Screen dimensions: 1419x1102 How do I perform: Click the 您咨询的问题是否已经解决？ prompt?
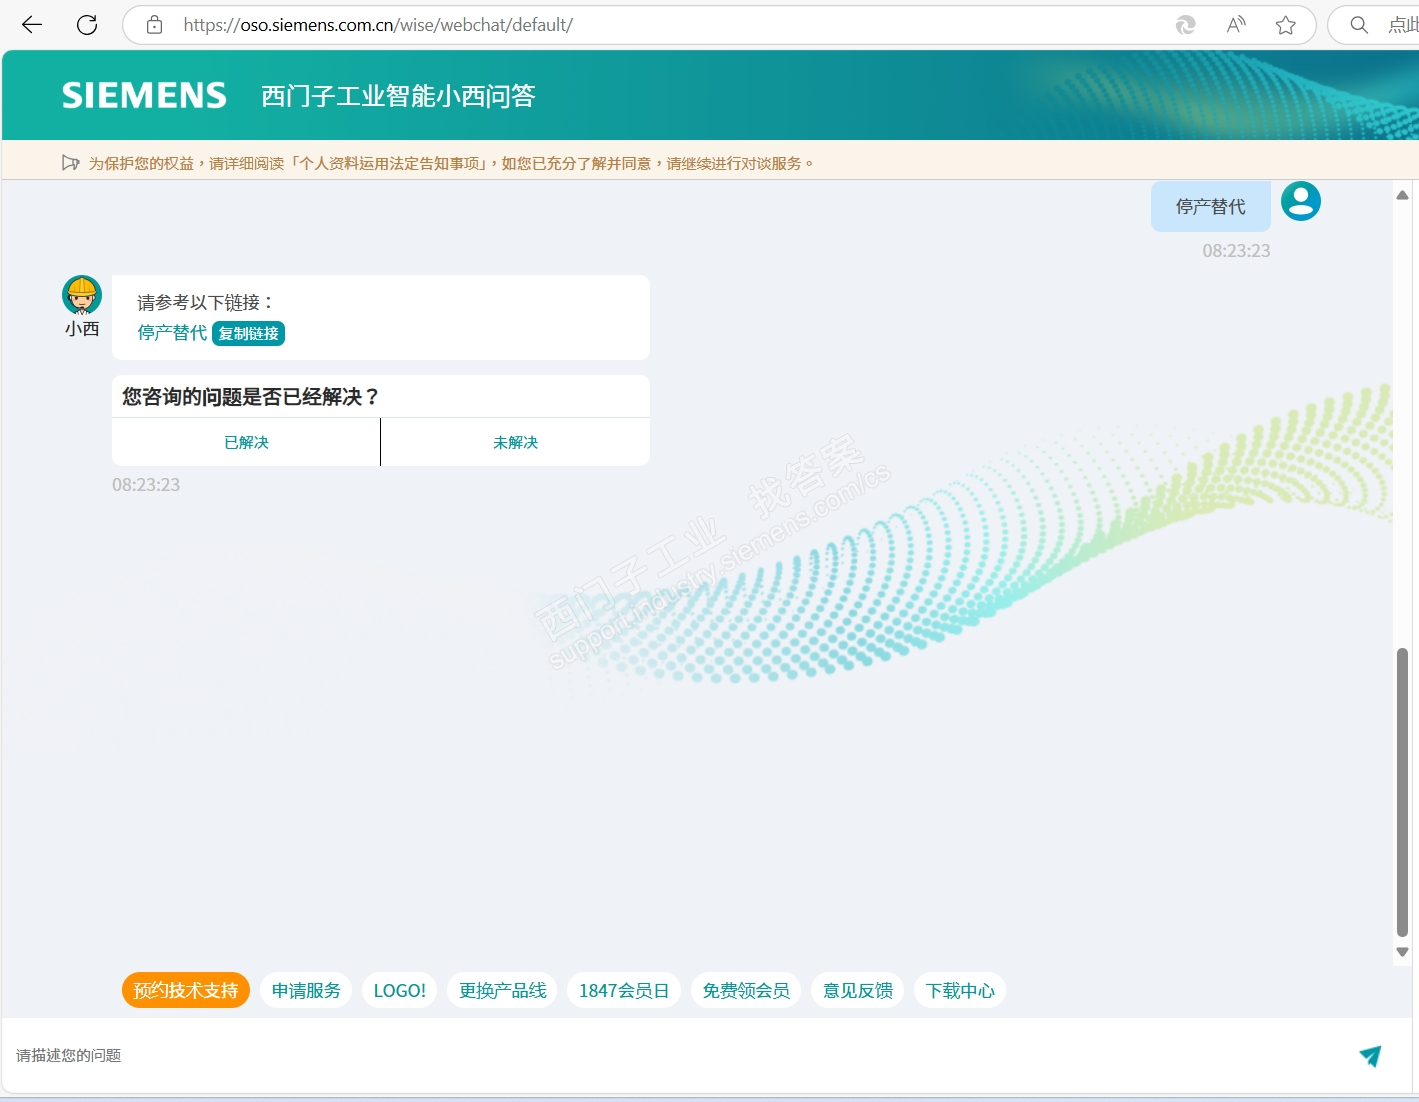pyautogui.click(x=251, y=397)
